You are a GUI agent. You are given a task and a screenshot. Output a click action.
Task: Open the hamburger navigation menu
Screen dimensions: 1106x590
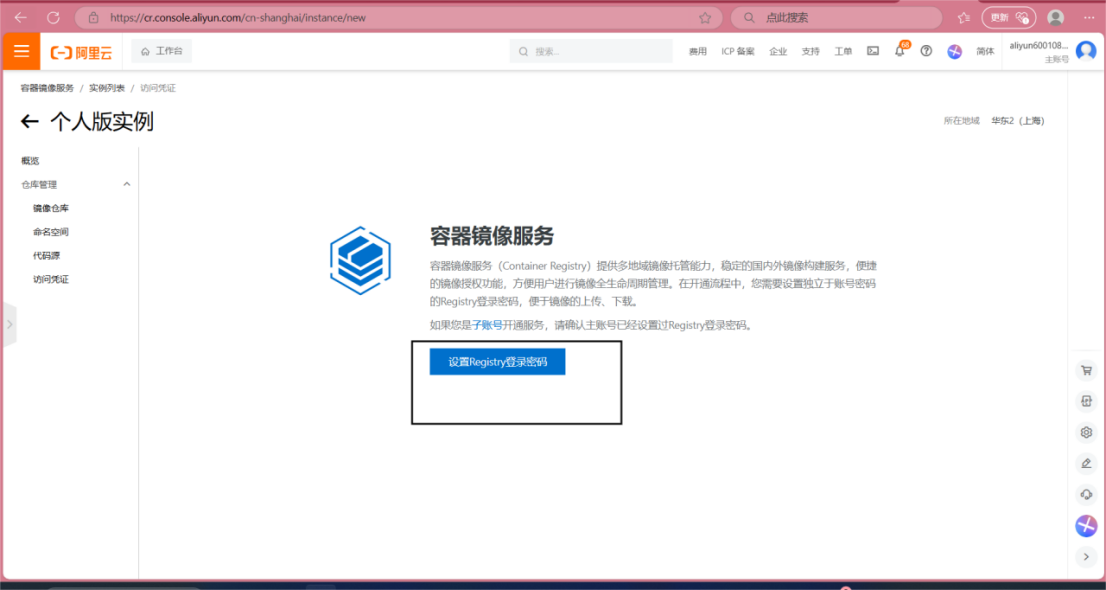(21, 51)
